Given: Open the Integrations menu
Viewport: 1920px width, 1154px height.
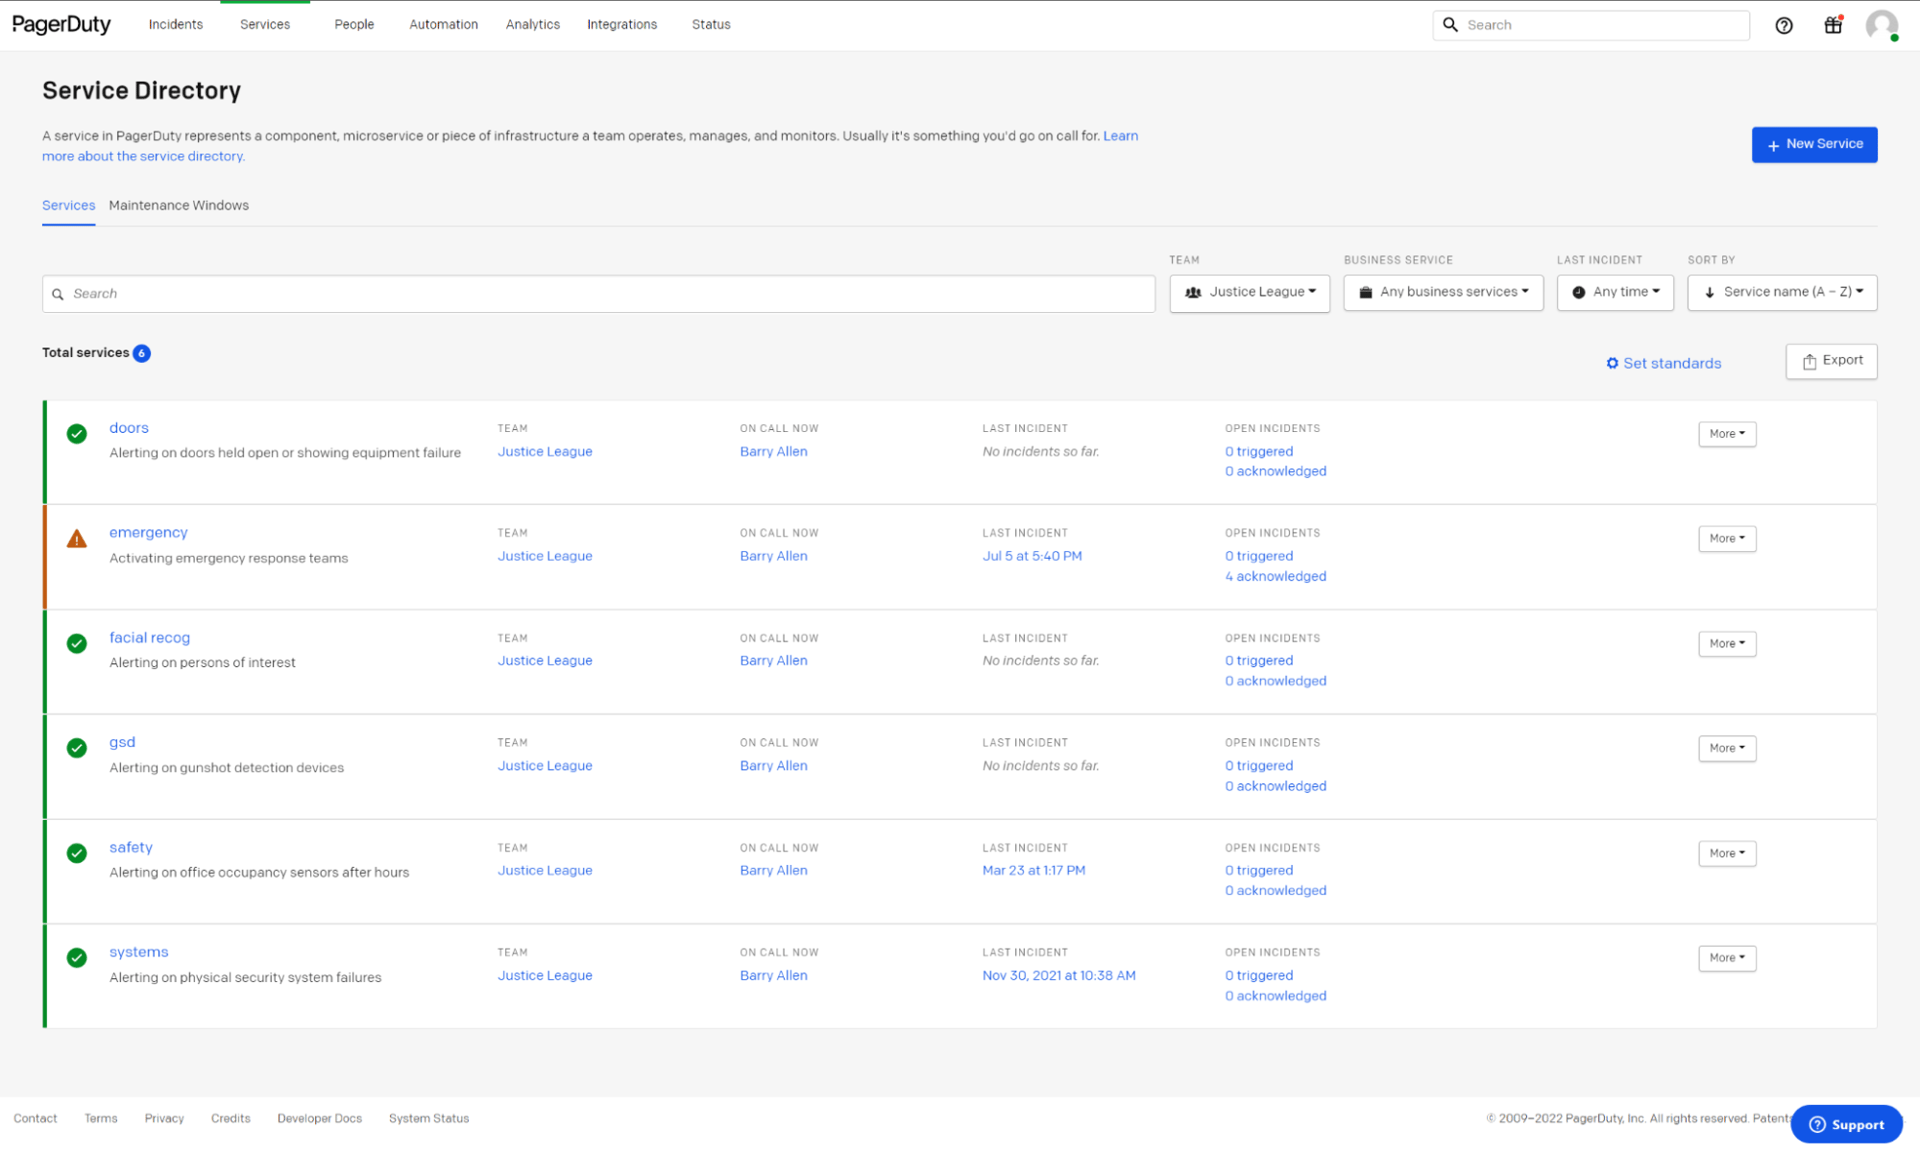Looking at the screenshot, I should 622,24.
